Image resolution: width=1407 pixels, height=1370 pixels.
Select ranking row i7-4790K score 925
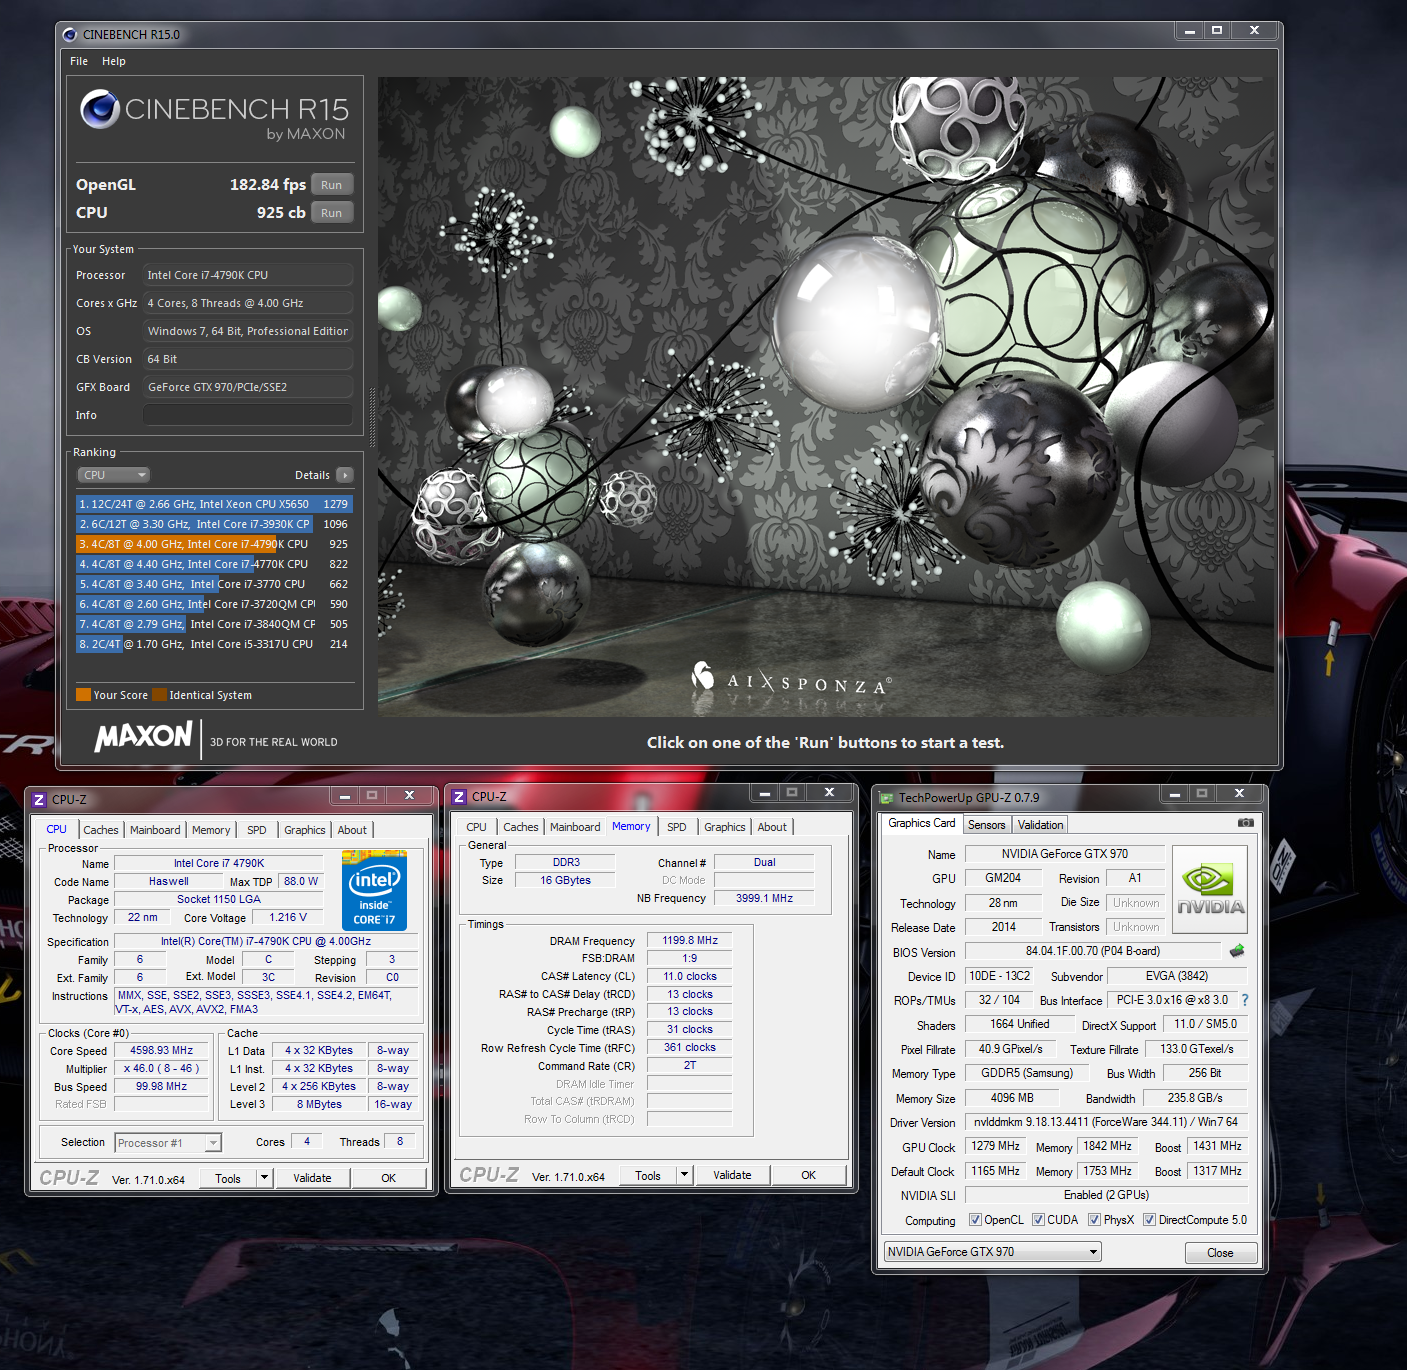[214, 544]
